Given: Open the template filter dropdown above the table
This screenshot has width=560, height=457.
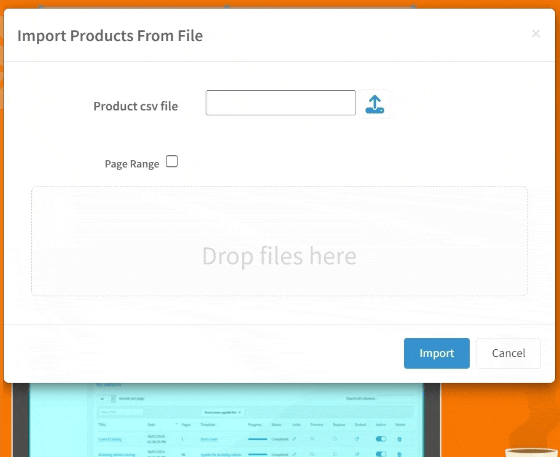Looking at the screenshot, I should [222, 412].
